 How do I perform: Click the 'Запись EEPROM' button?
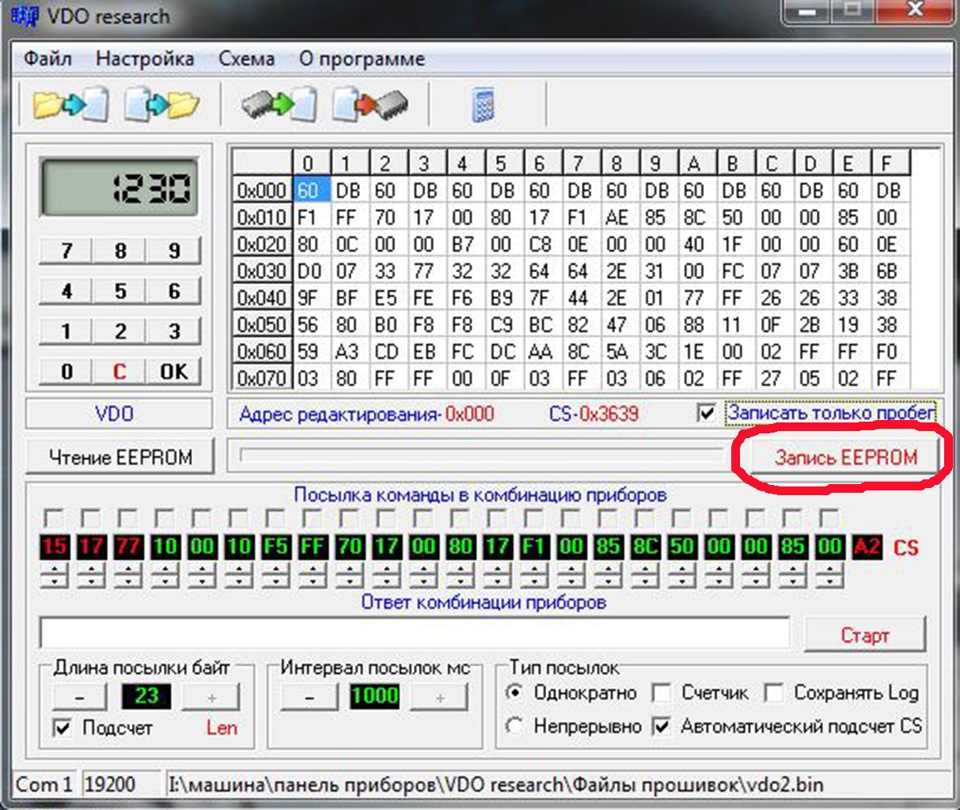point(846,457)
